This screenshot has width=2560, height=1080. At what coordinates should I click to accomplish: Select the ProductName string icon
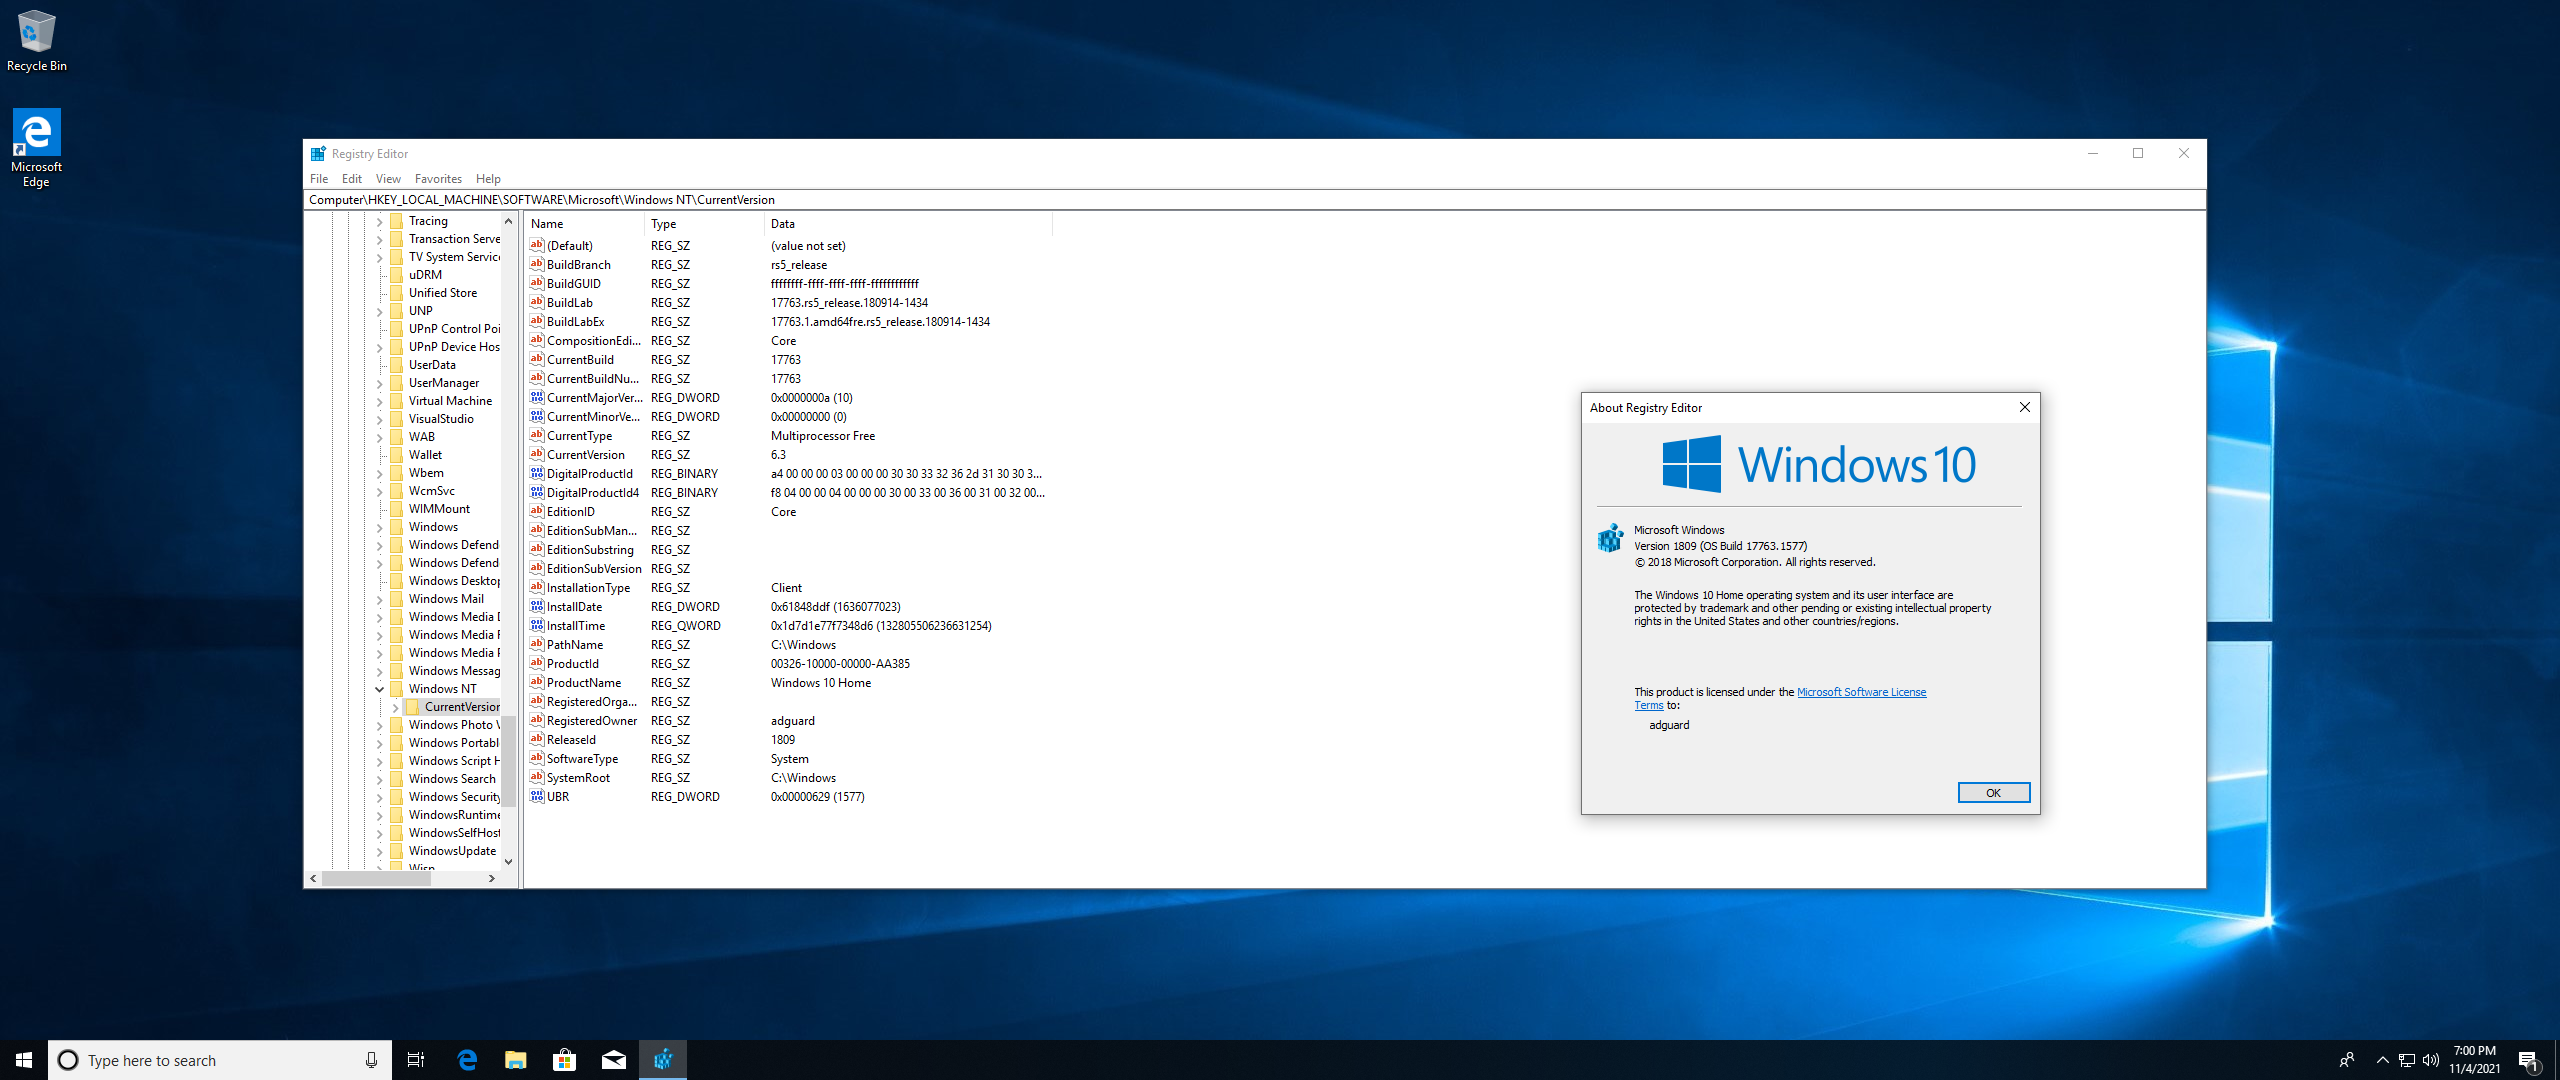[x=537, y=682]
